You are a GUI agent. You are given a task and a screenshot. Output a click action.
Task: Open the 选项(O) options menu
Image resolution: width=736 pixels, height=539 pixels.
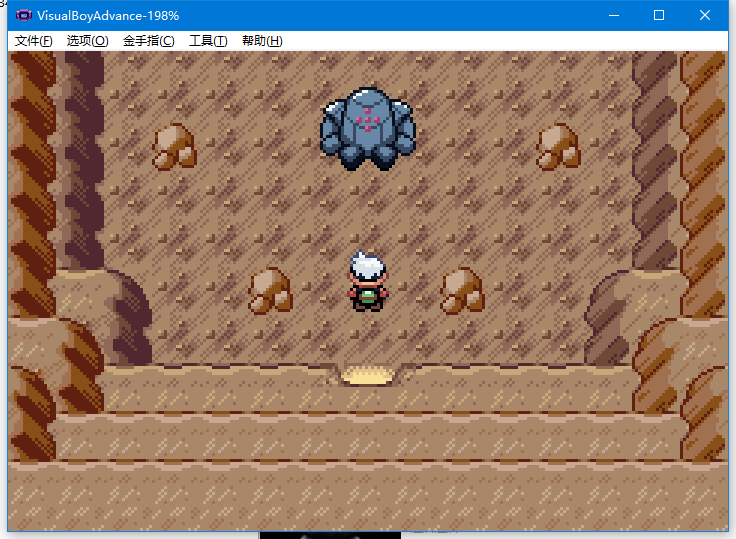[87, 41]
